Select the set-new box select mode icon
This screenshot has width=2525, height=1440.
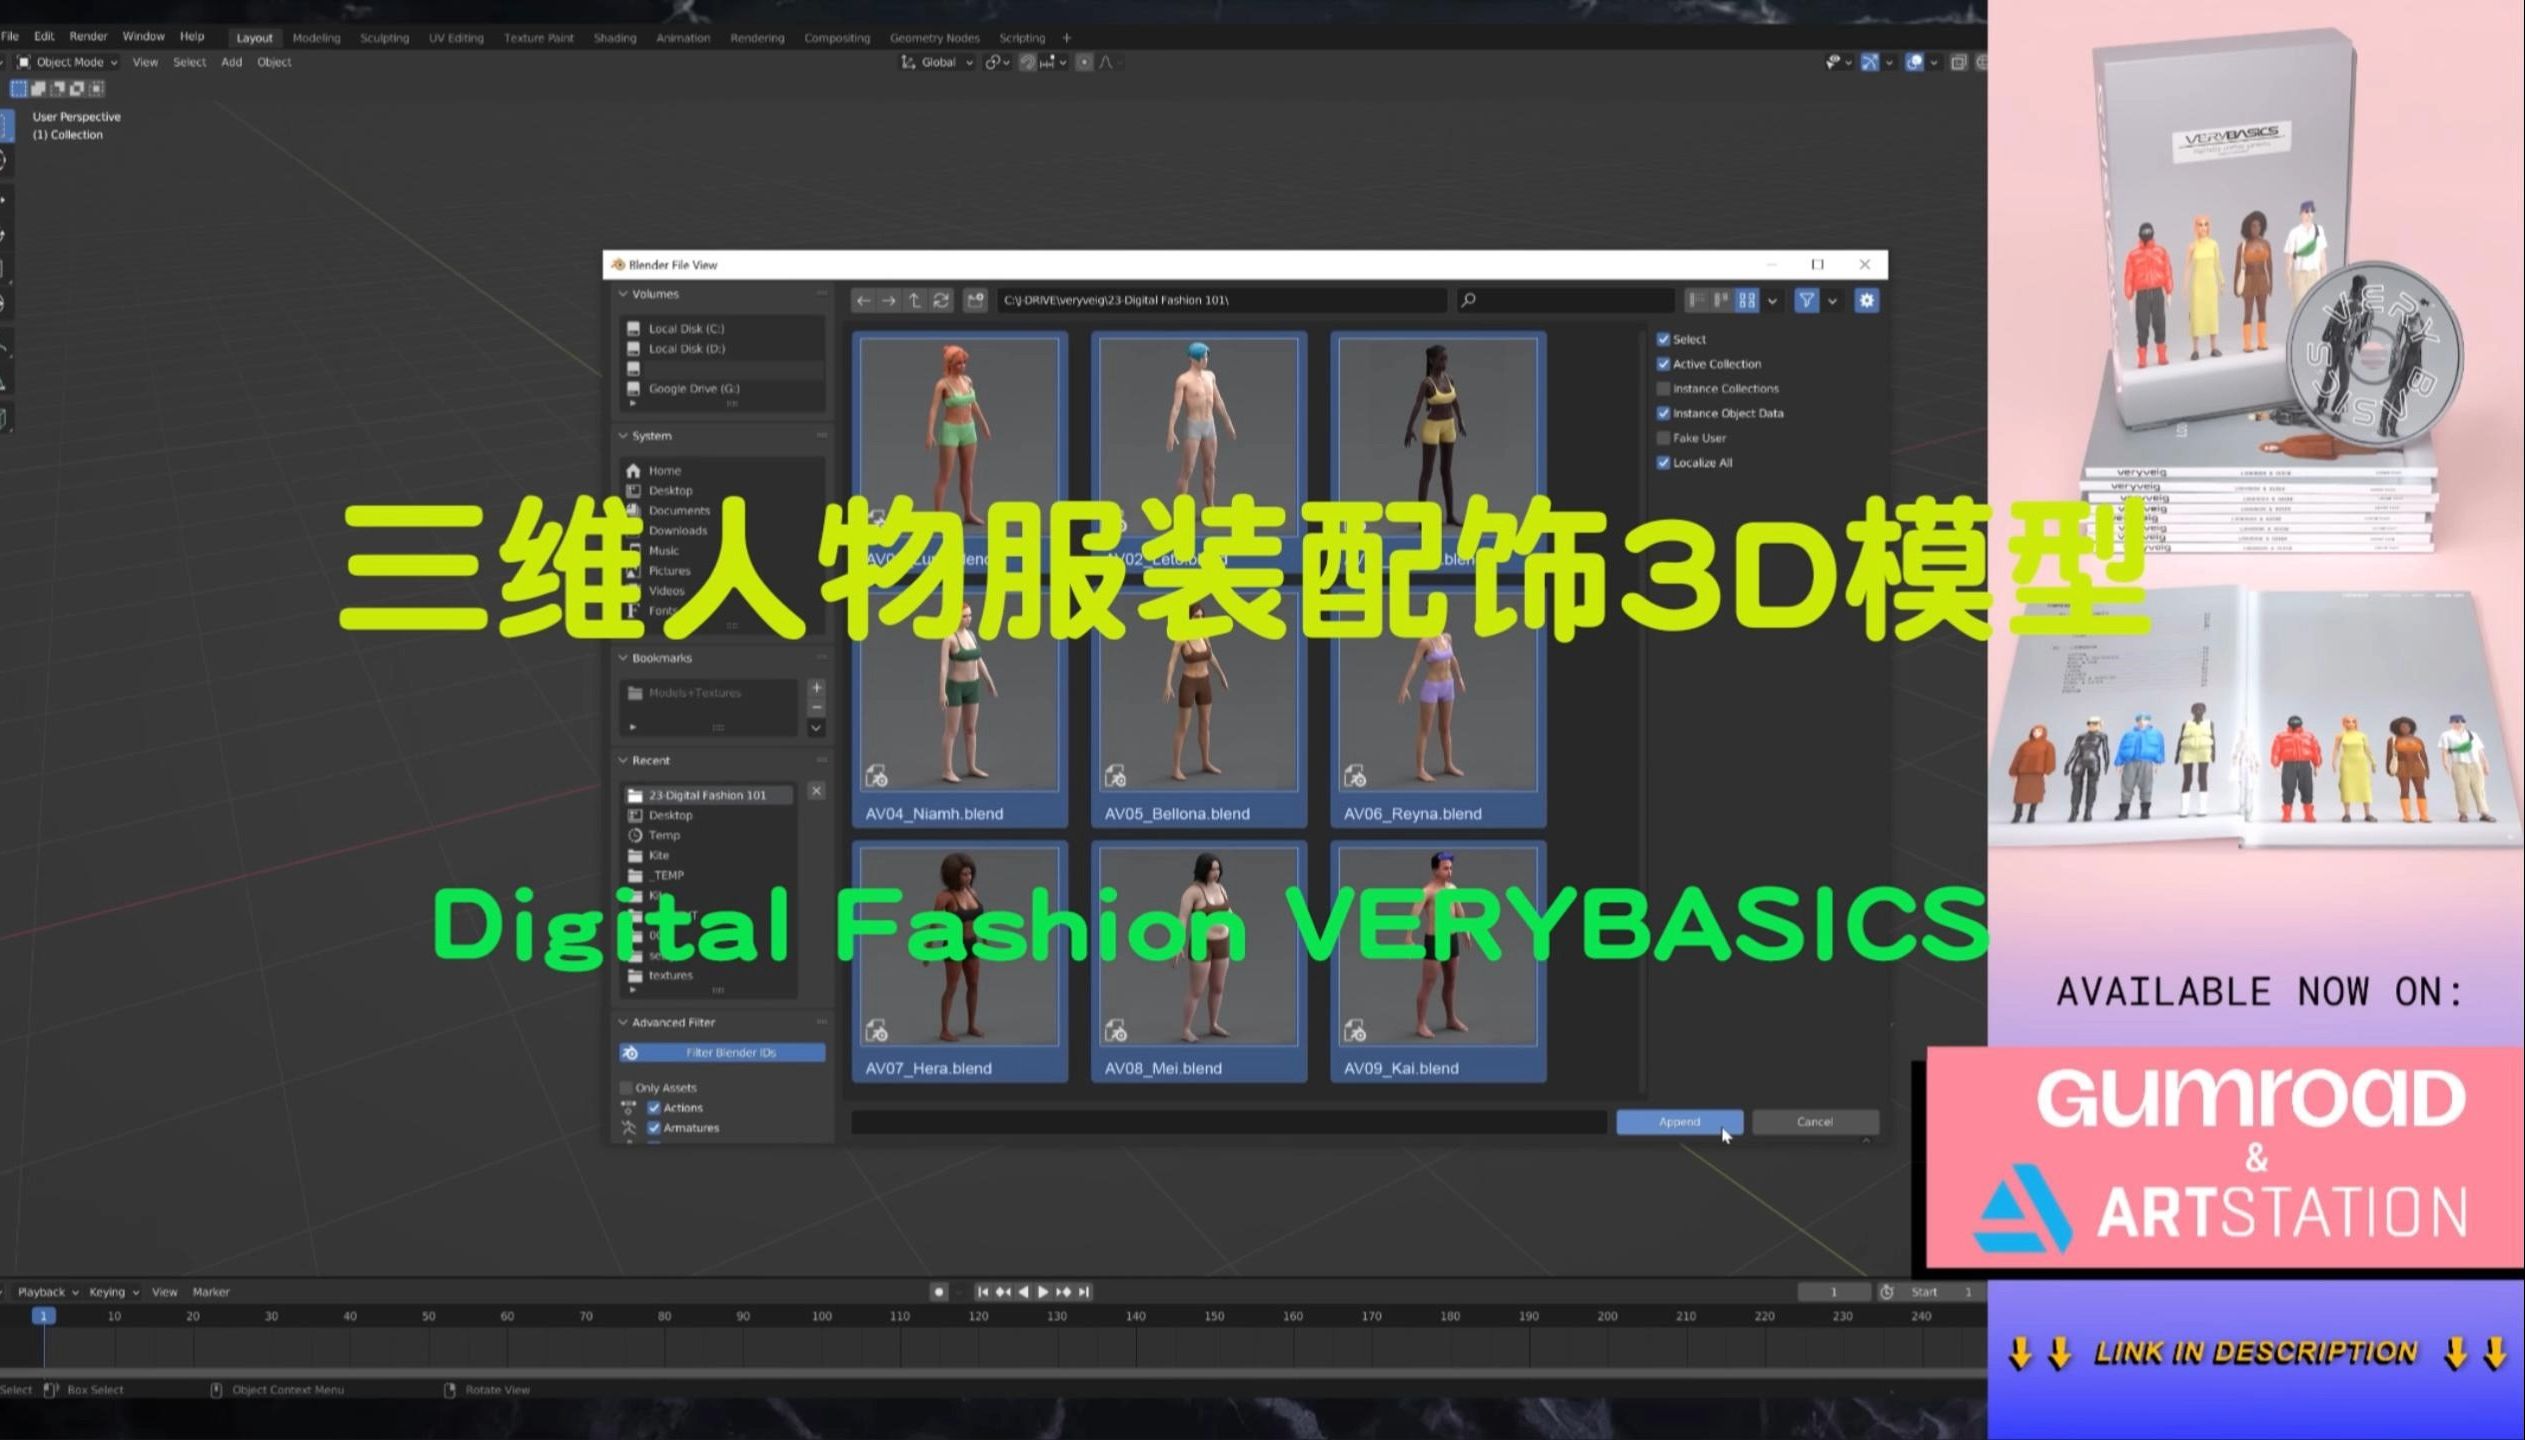click(x=18, y=89)
